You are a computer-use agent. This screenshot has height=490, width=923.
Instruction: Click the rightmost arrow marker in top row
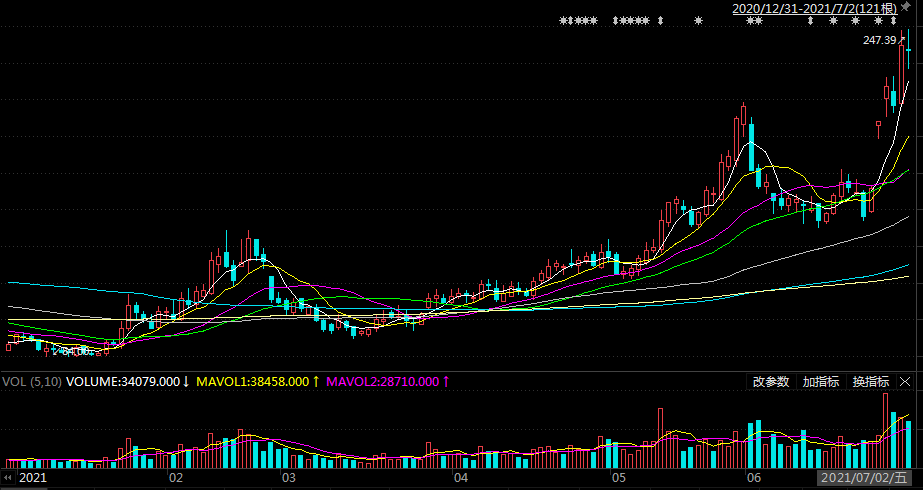point(892,21)
